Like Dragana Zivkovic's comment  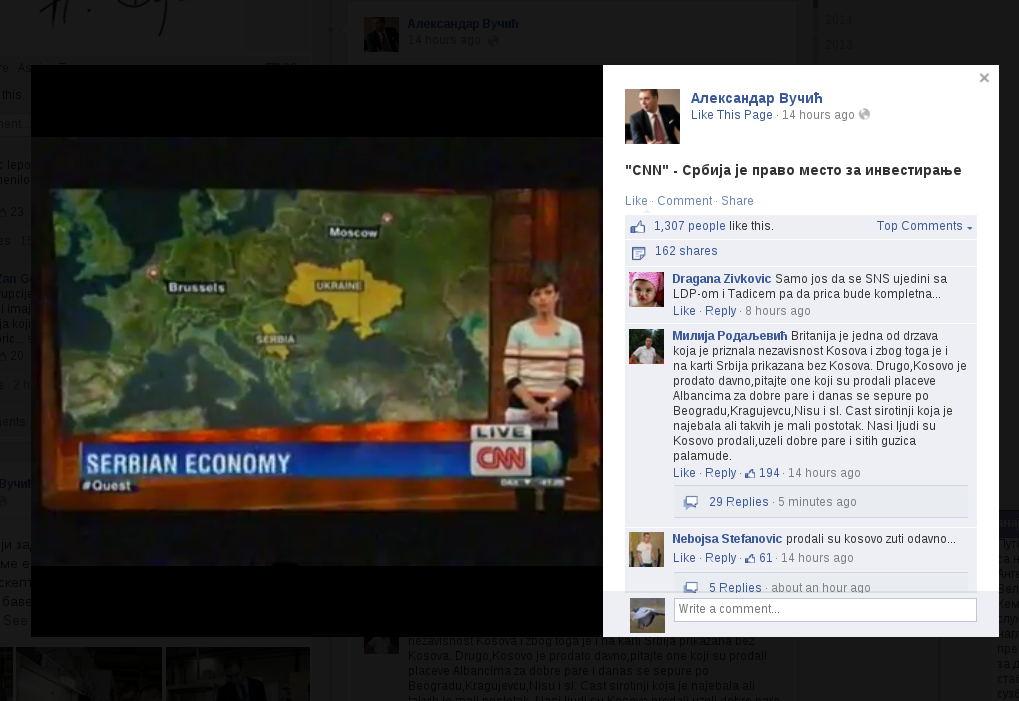point(684,311)
